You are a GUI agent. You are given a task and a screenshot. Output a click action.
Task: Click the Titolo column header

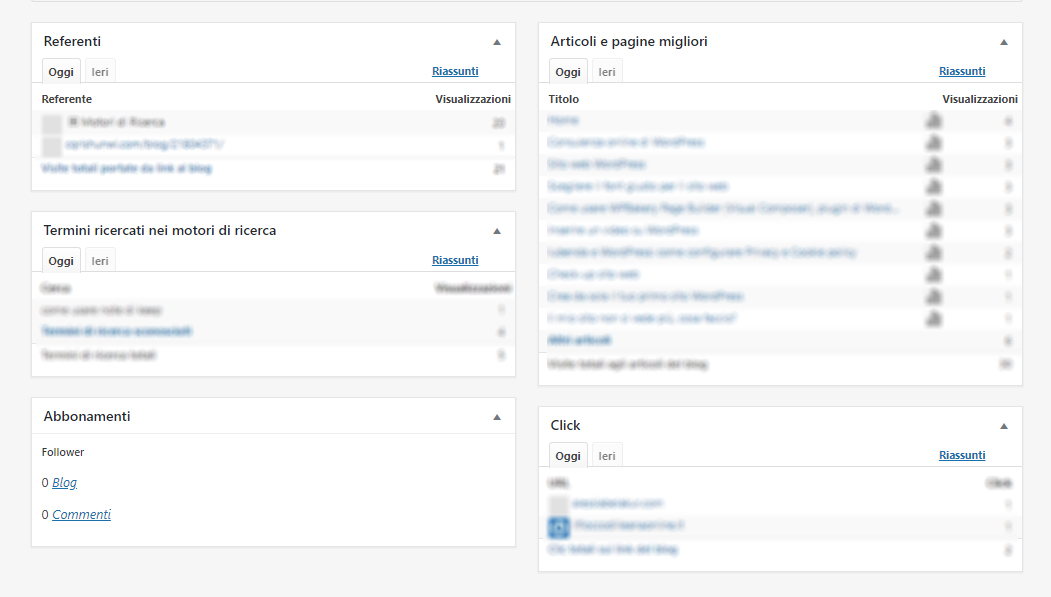coord(563,99)
